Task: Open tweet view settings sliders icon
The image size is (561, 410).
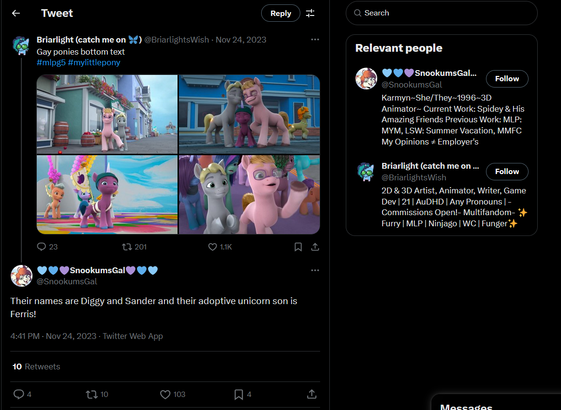Action: click(x=310, y=13)
